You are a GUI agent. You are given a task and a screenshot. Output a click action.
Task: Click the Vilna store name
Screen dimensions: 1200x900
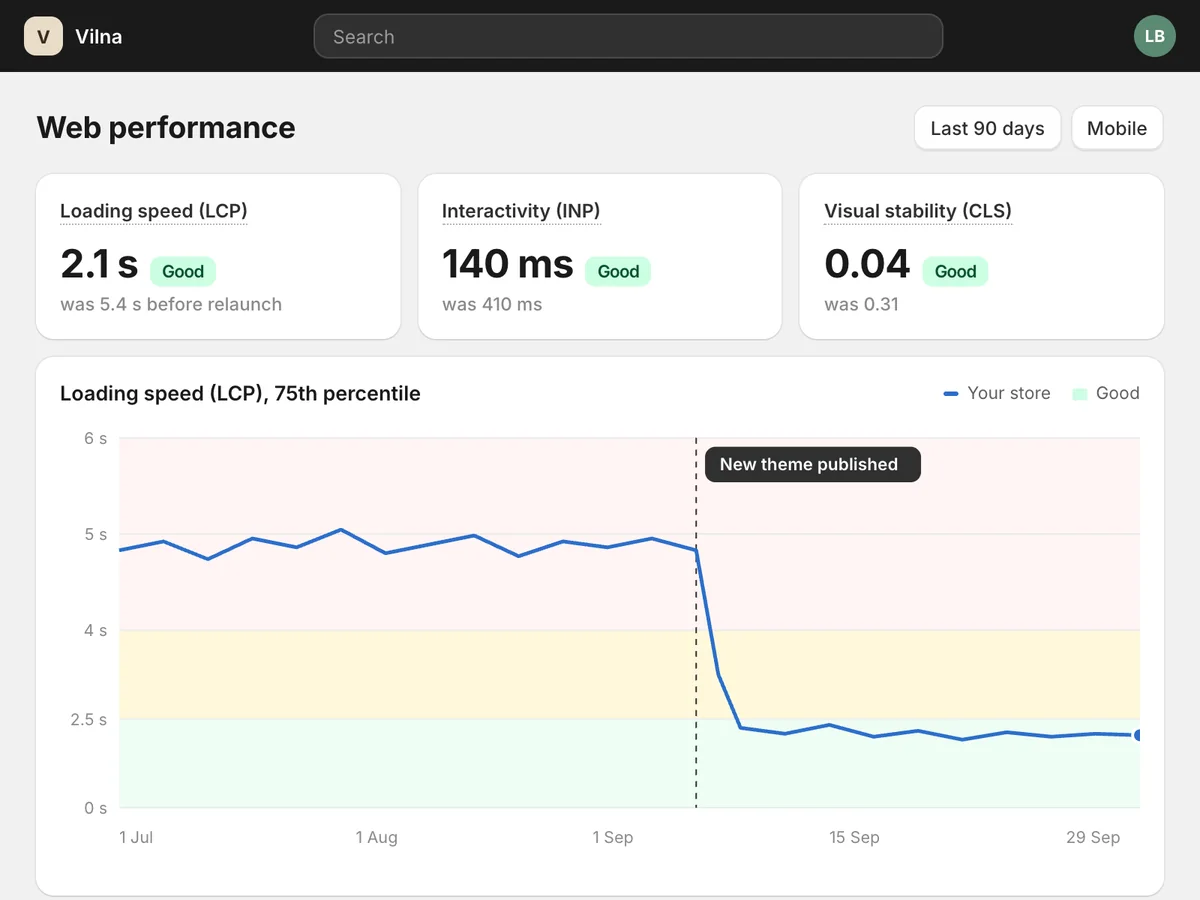point(99,37)
